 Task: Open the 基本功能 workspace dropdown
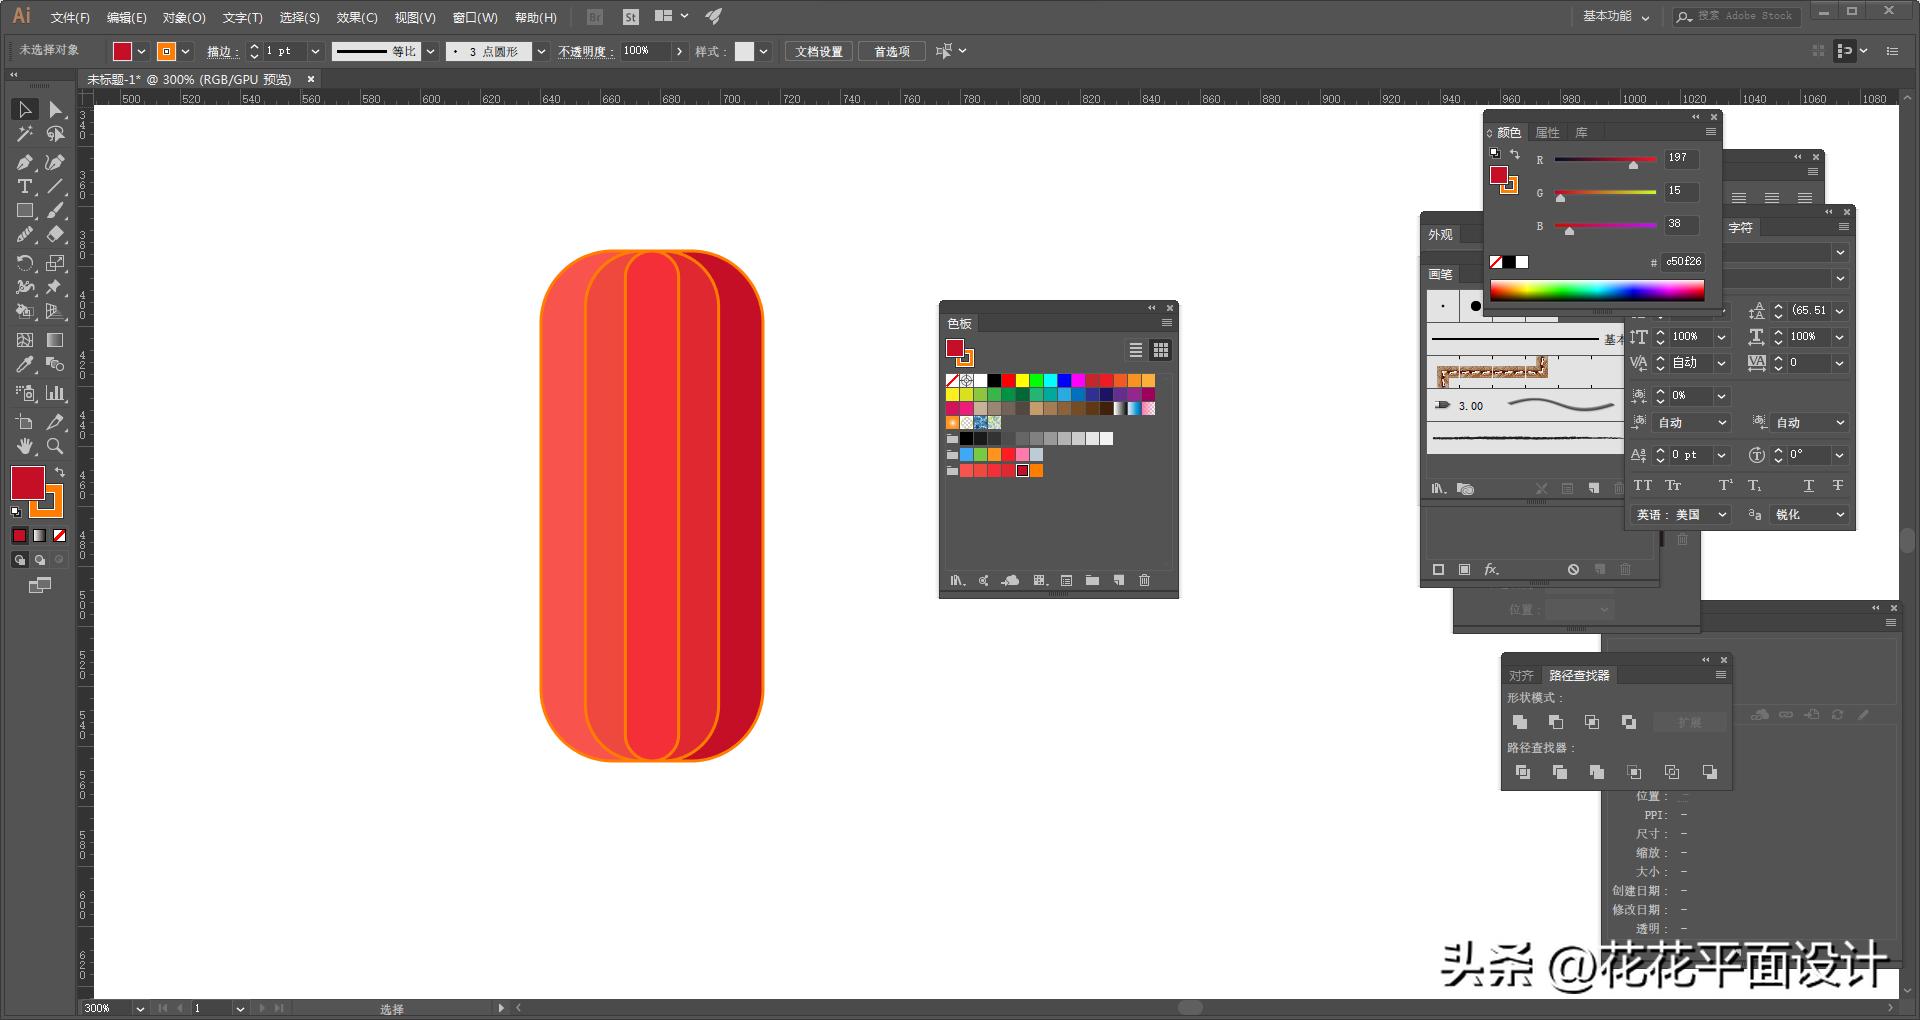tap(1616, 17)
